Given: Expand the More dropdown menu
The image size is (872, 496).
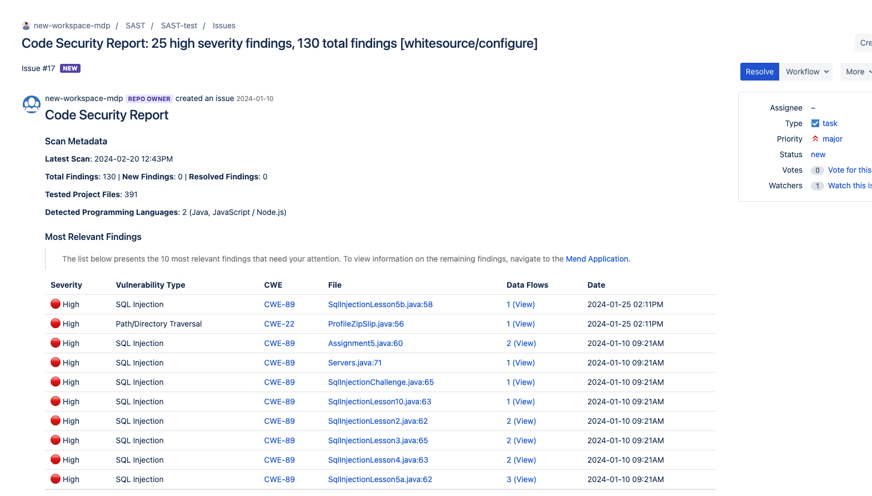Looking at the screenshot, I should (857, 72).
